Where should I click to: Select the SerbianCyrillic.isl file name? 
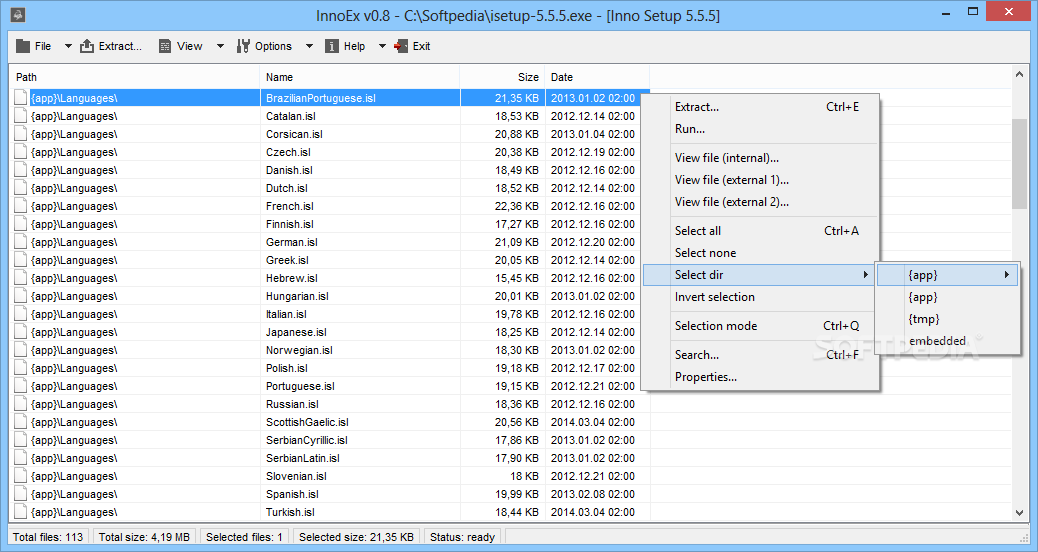point(307,439)
